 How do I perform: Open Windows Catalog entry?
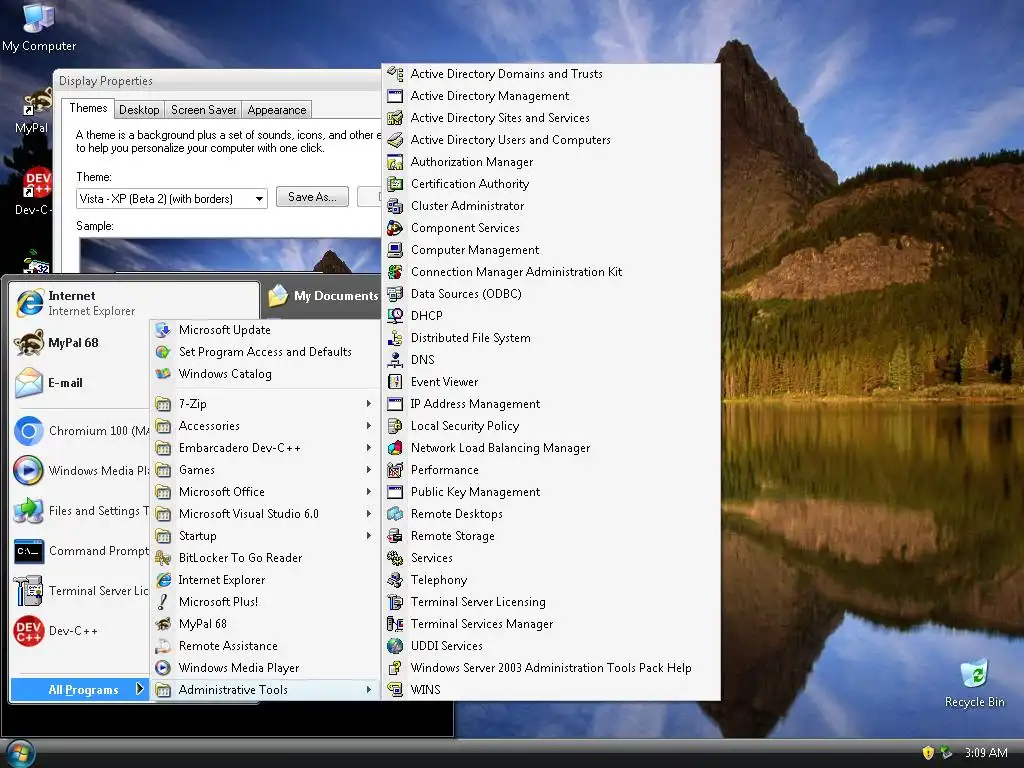264,374
